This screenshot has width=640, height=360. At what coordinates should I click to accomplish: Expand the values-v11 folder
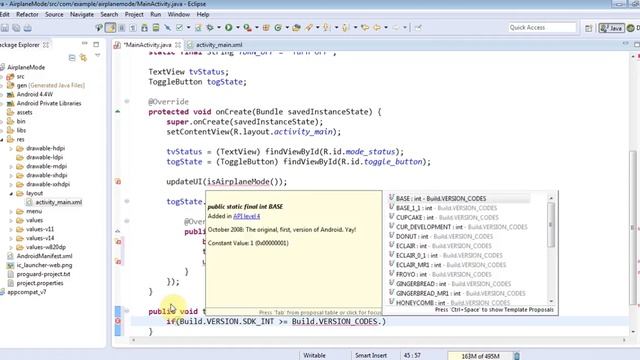(11, 229)
